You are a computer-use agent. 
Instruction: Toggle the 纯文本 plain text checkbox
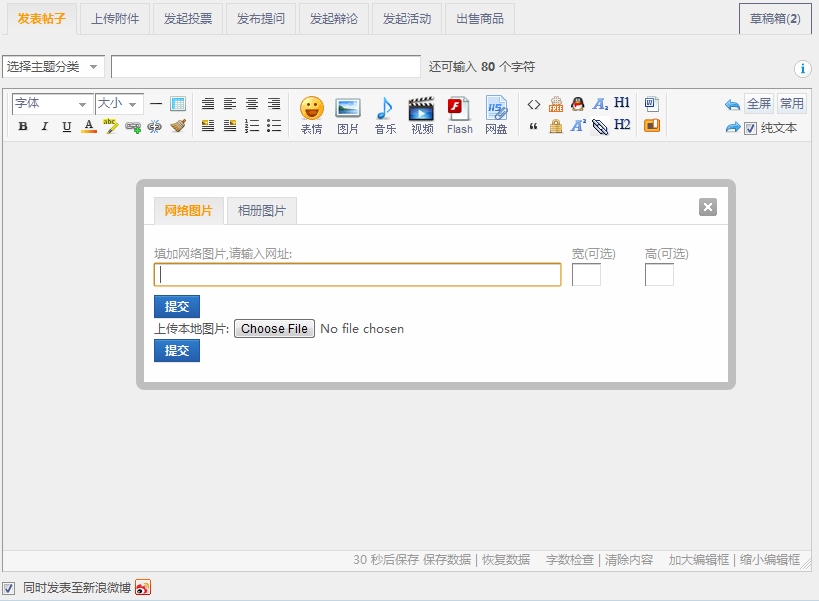(751, 128)
